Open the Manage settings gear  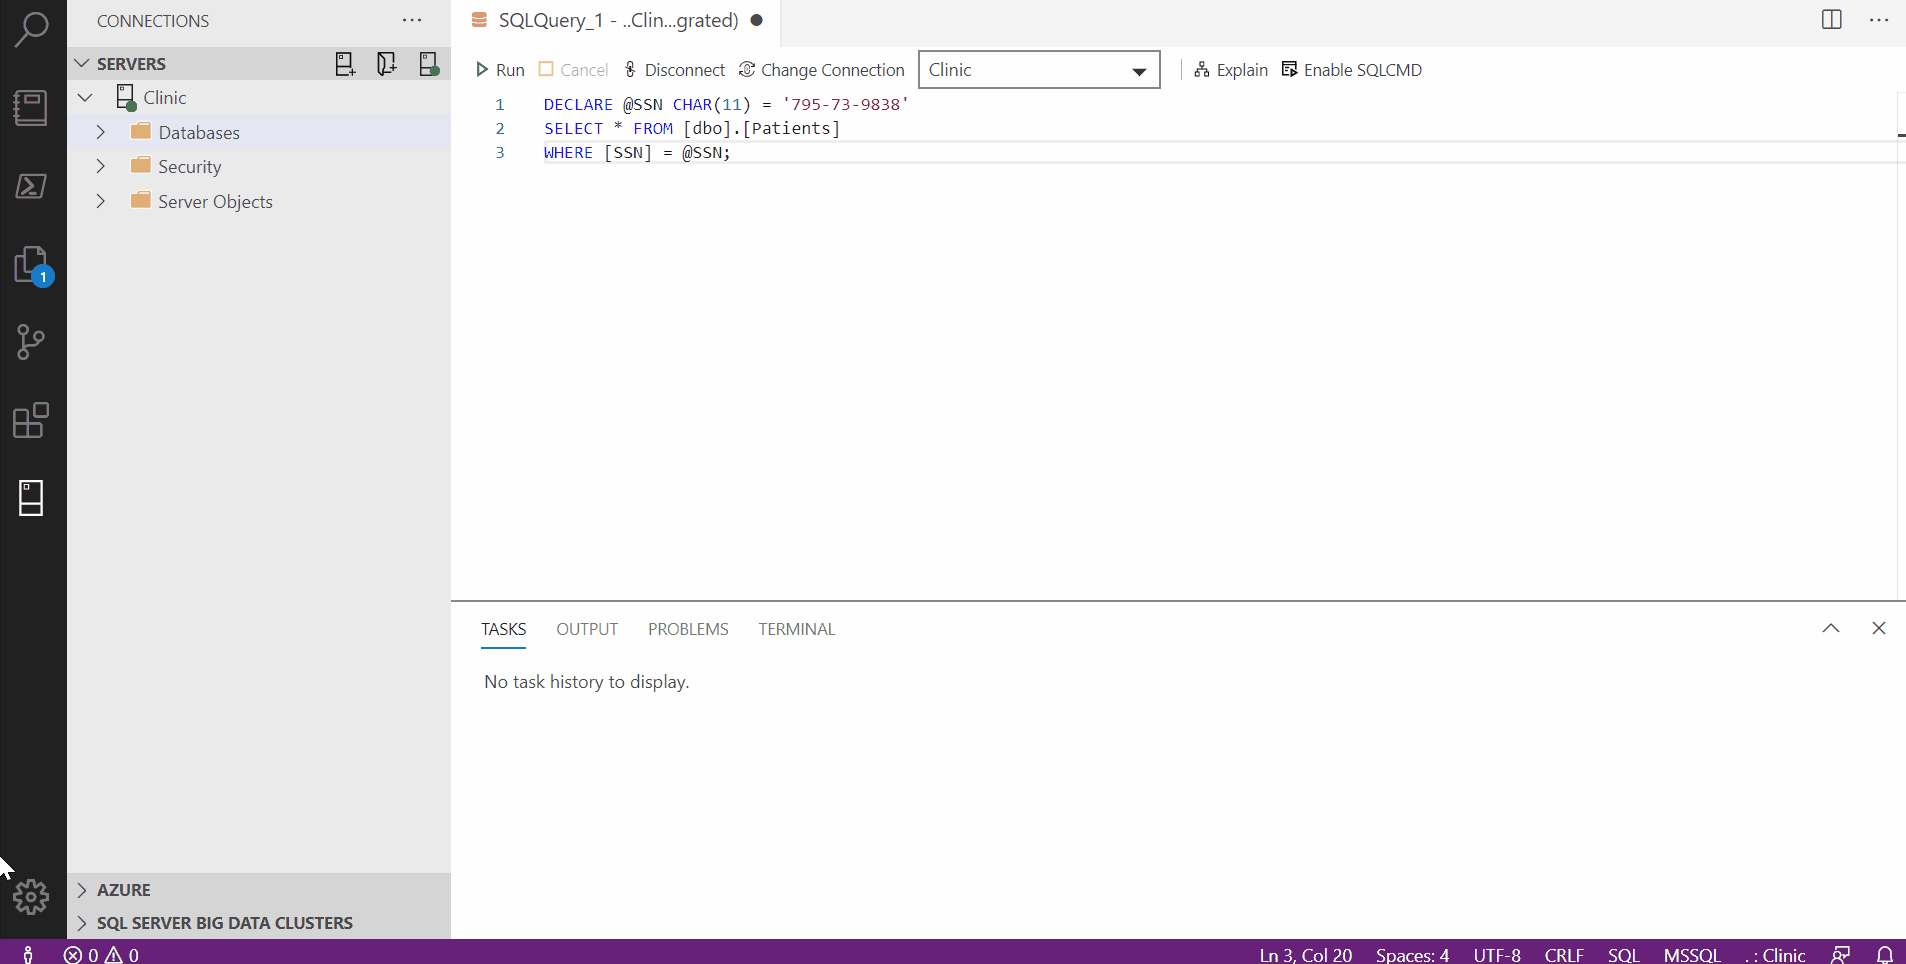tap(31, 897)
